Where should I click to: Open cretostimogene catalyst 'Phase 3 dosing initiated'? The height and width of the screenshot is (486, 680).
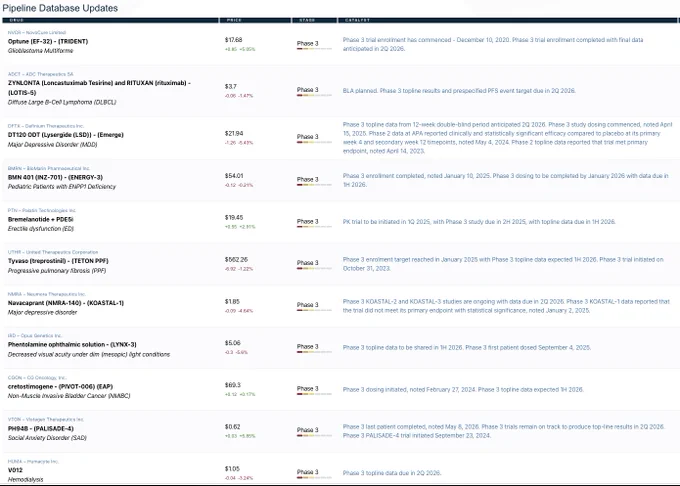click(463, 390)
